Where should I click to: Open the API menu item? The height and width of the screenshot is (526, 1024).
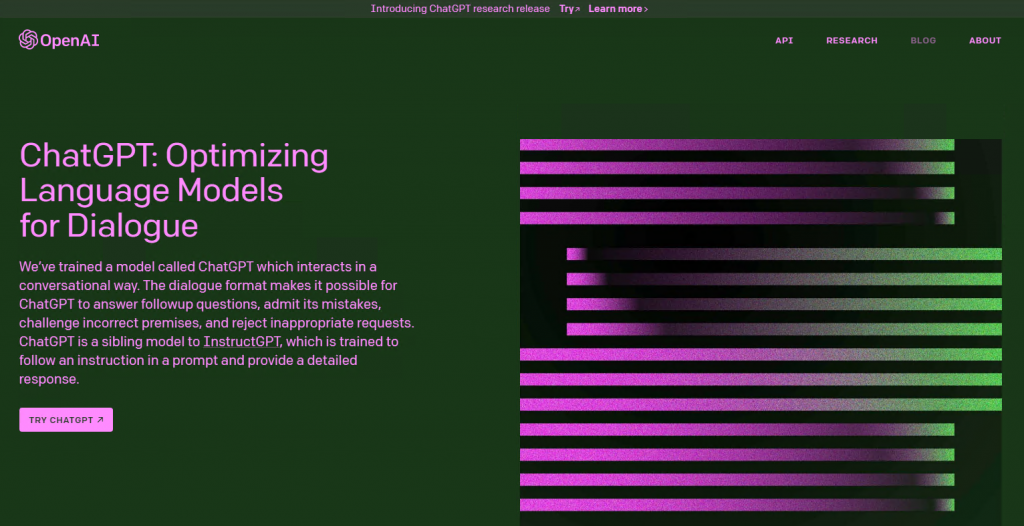pyautogui.click(x=784, y=41)
